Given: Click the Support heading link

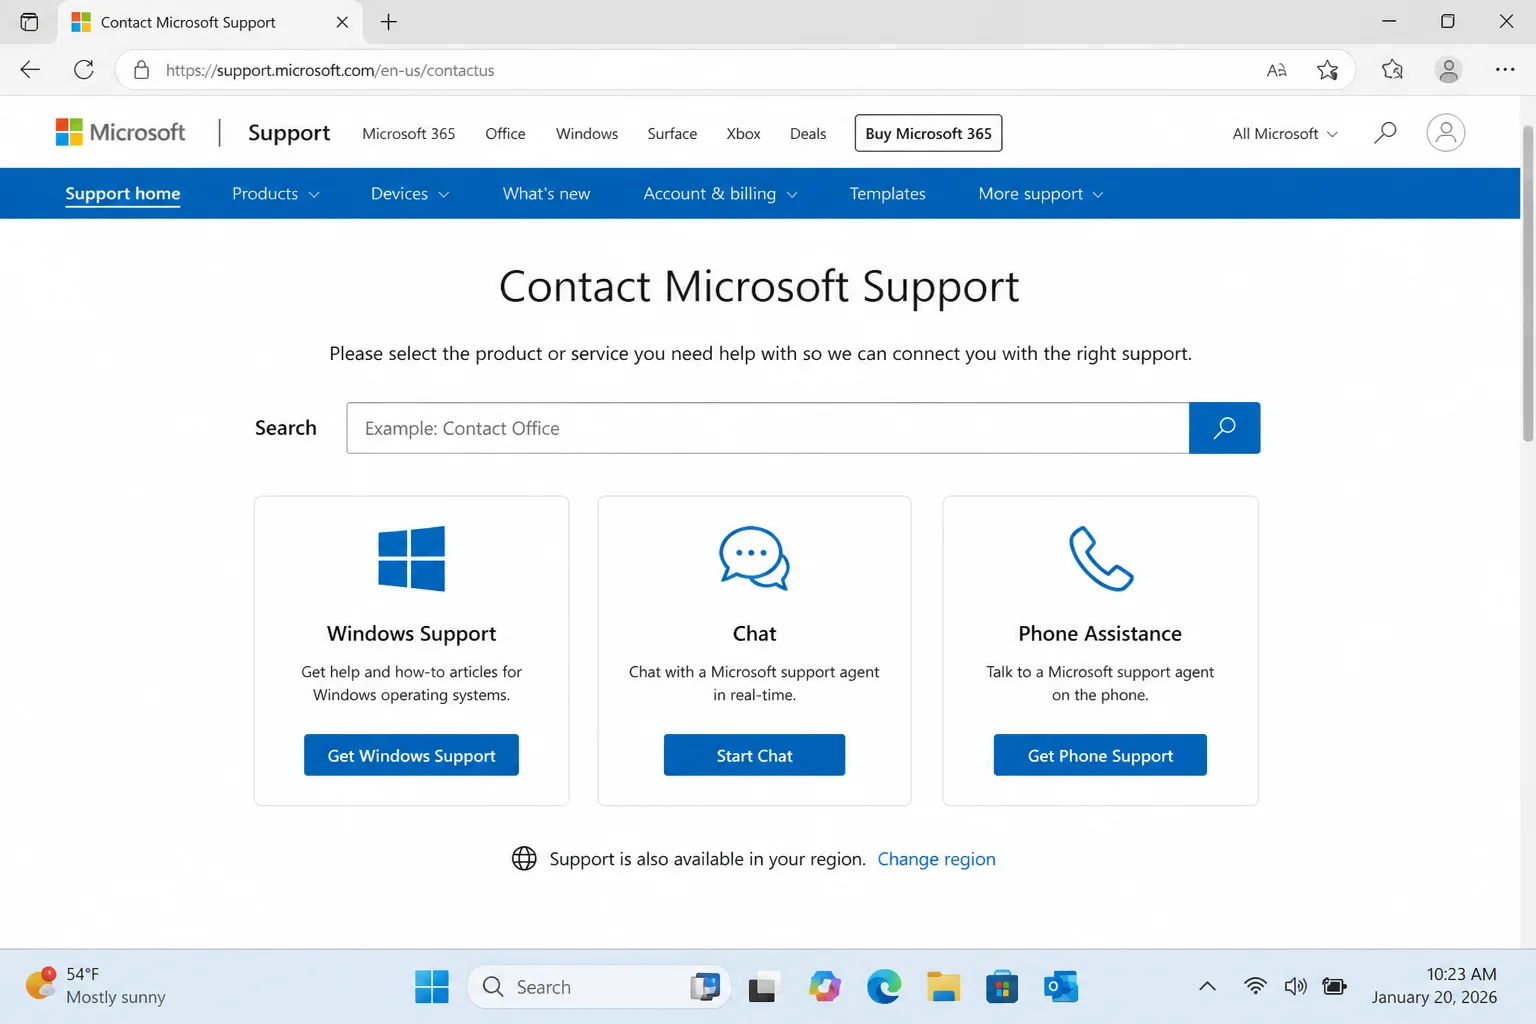Looking at the screenshot, I should click(289, 132).
